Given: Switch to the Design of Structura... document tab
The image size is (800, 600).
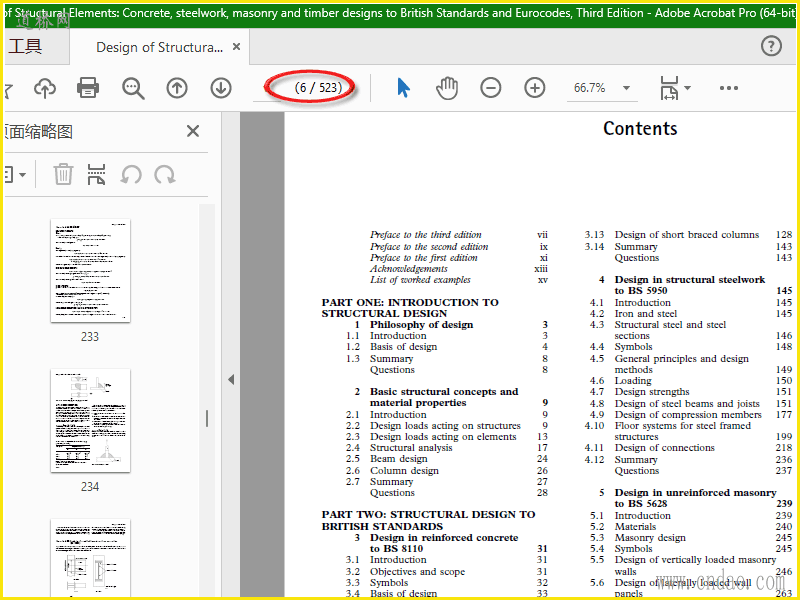Looking at the screenshot, I should tap(159, 47).
